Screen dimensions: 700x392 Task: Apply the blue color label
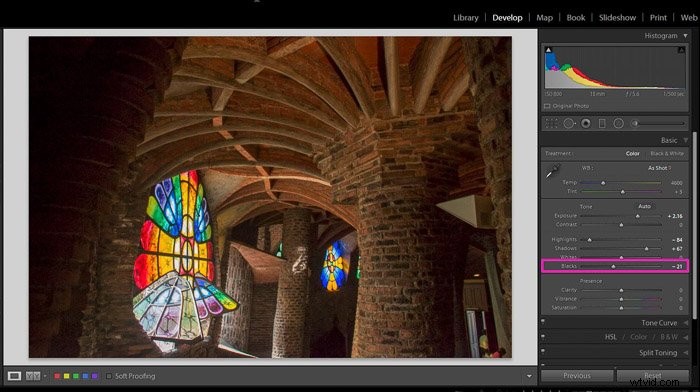85,376
